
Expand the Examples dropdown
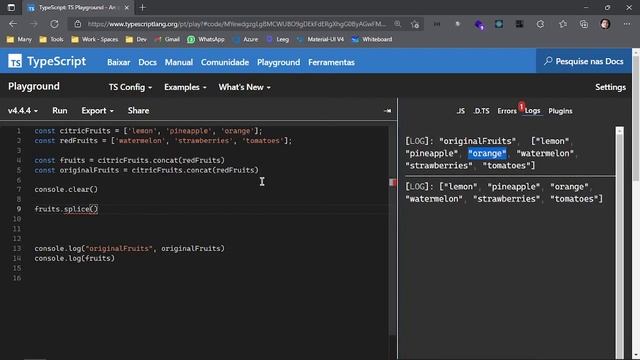click(x=185, y=87)
